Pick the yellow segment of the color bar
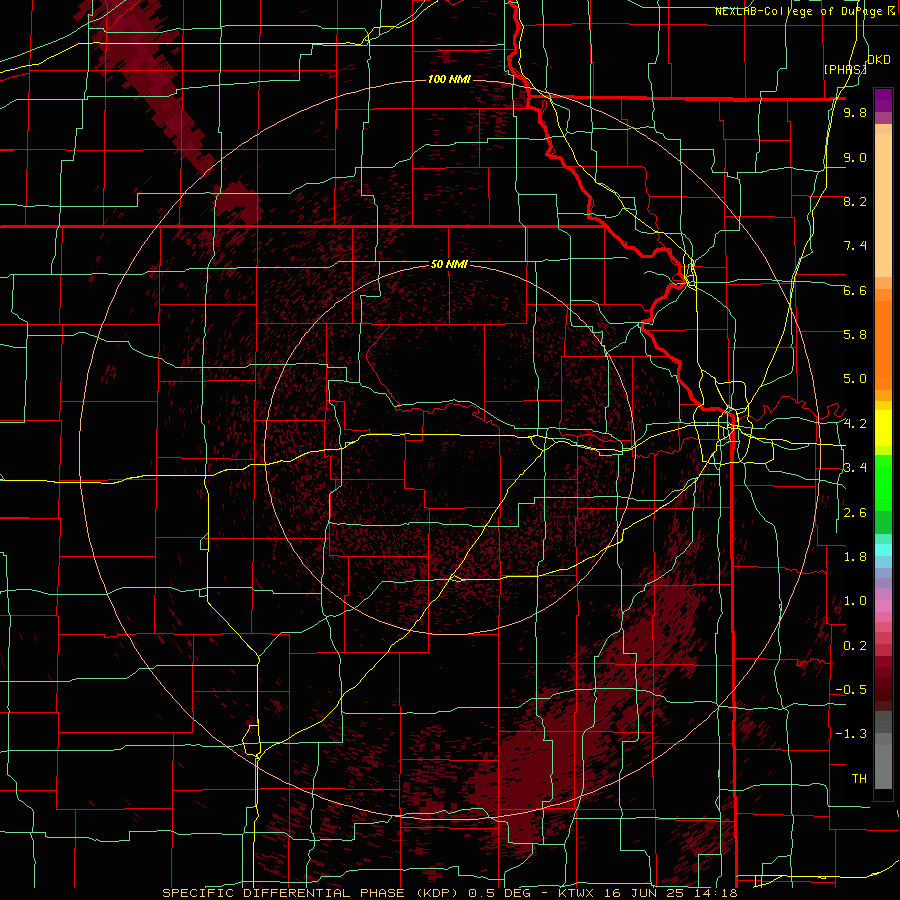 pos(883,428)
